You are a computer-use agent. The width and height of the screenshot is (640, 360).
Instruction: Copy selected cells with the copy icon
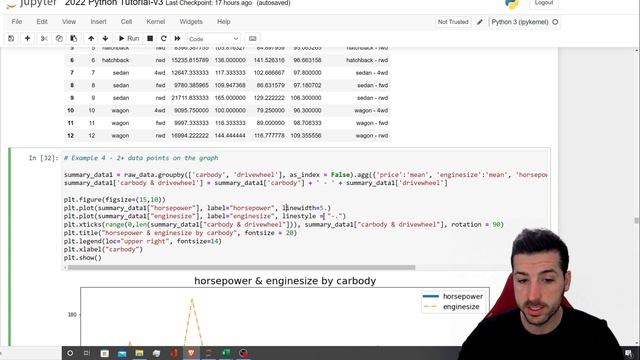[x=59, y=38]
